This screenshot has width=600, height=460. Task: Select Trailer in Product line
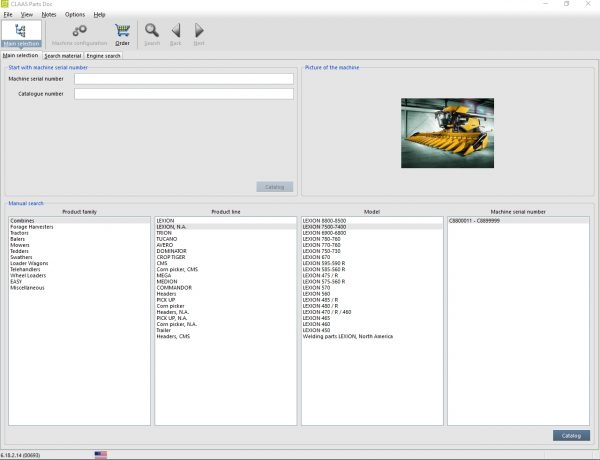pos(226,330)
